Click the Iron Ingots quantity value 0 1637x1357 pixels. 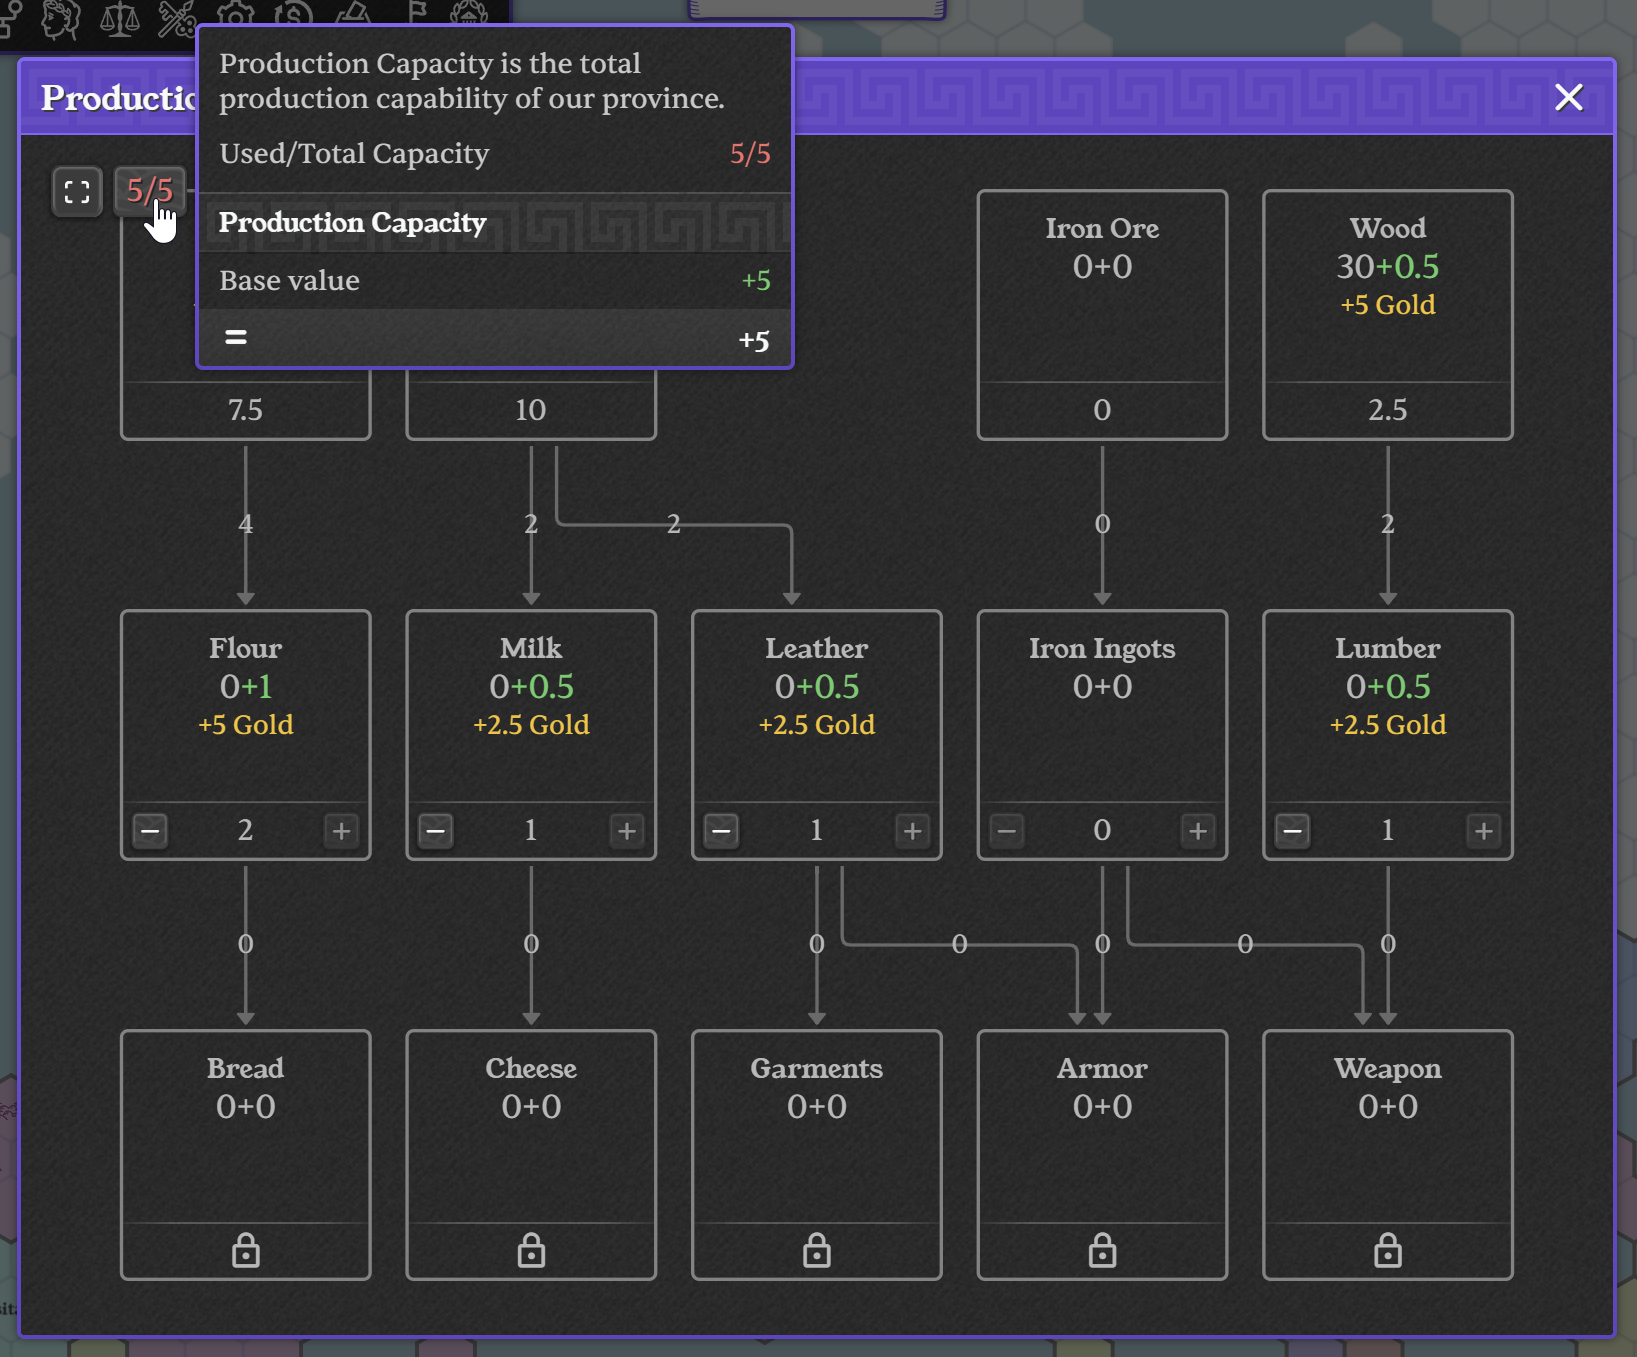(x=1102, y=830)
